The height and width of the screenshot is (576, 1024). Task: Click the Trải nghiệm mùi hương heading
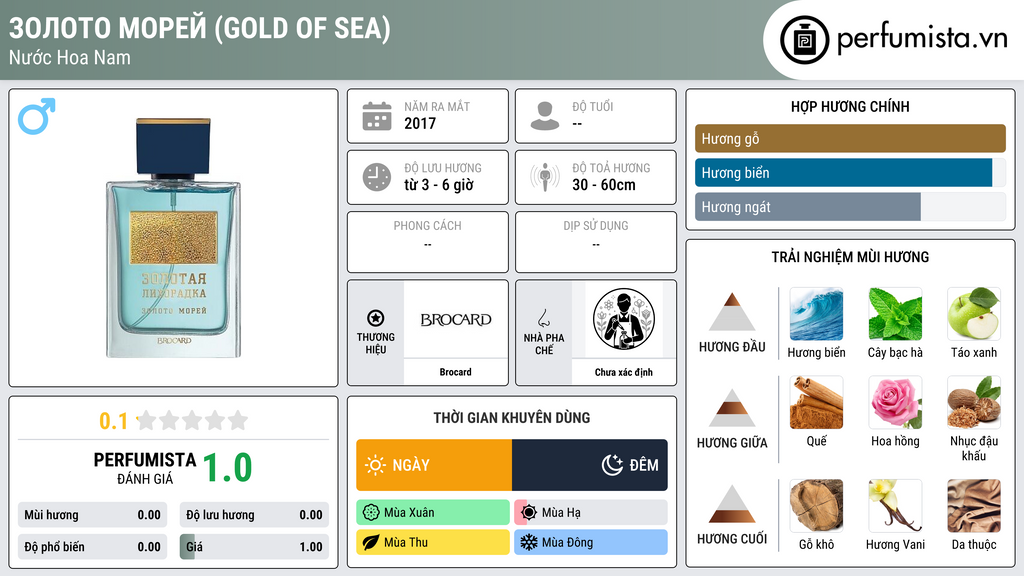click(x=850, y=257)
